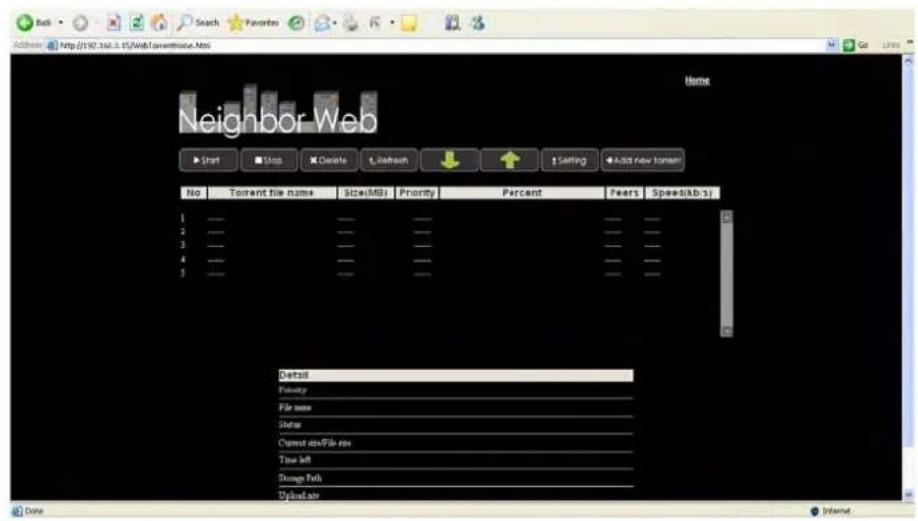Viewport: 918px width, 521px height.
Task: Click the Done status bar text
Action: (34, 511)
